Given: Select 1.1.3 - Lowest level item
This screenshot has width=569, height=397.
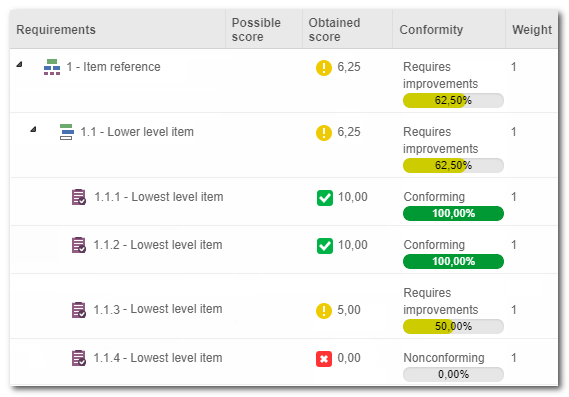Looking at the screenshot, I should [x=158, y=309].
